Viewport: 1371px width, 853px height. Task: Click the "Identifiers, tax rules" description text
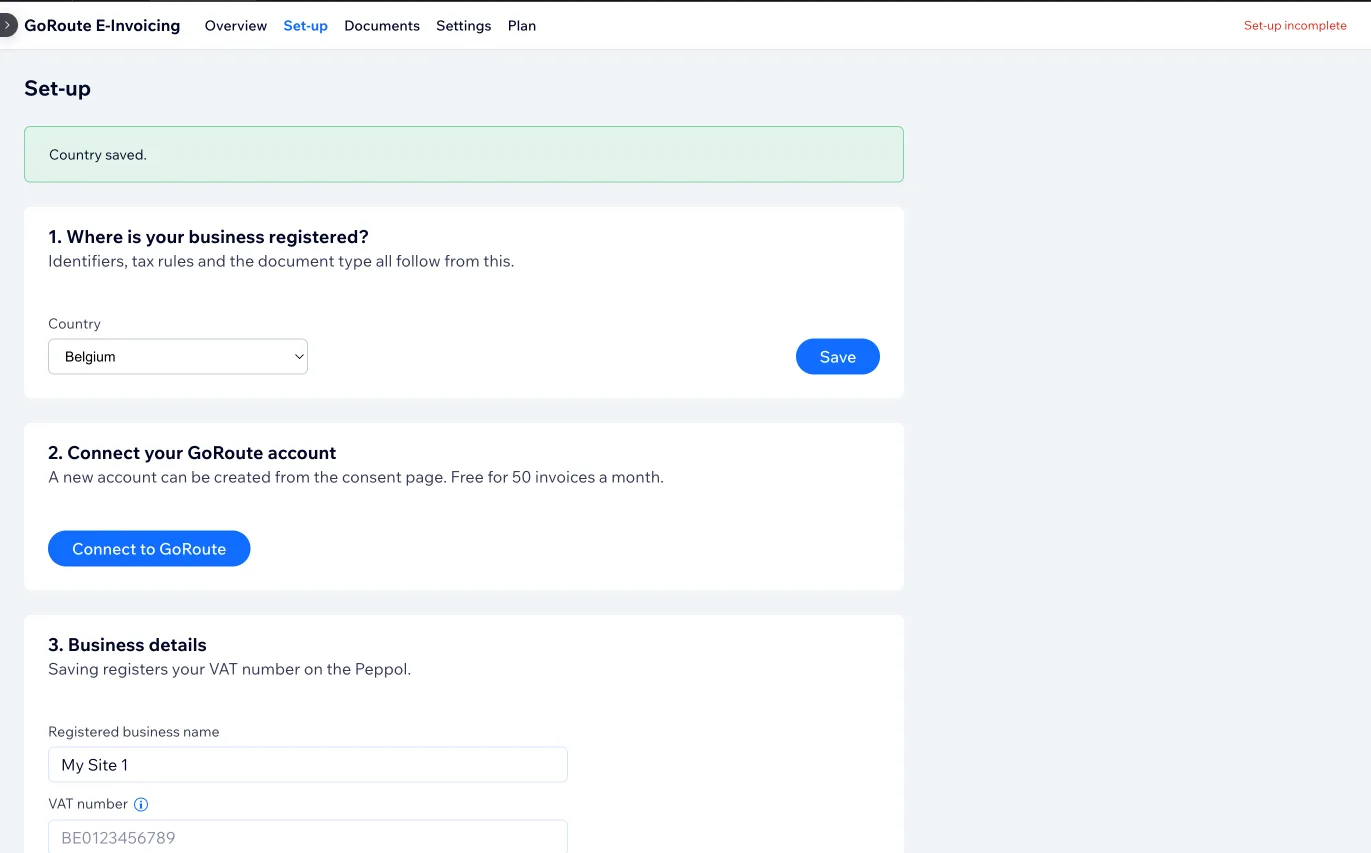pos(281,262)
